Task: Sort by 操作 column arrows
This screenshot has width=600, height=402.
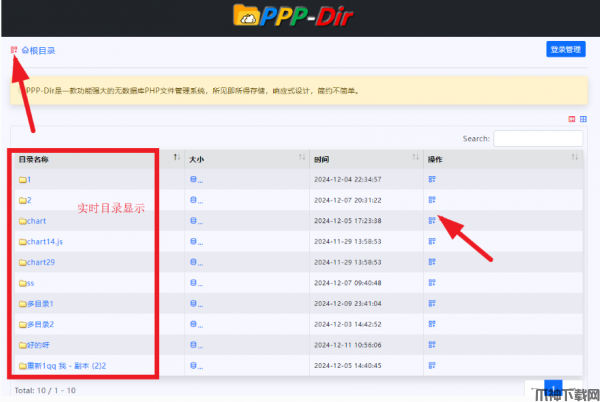Action: click(x=575, y=157)
